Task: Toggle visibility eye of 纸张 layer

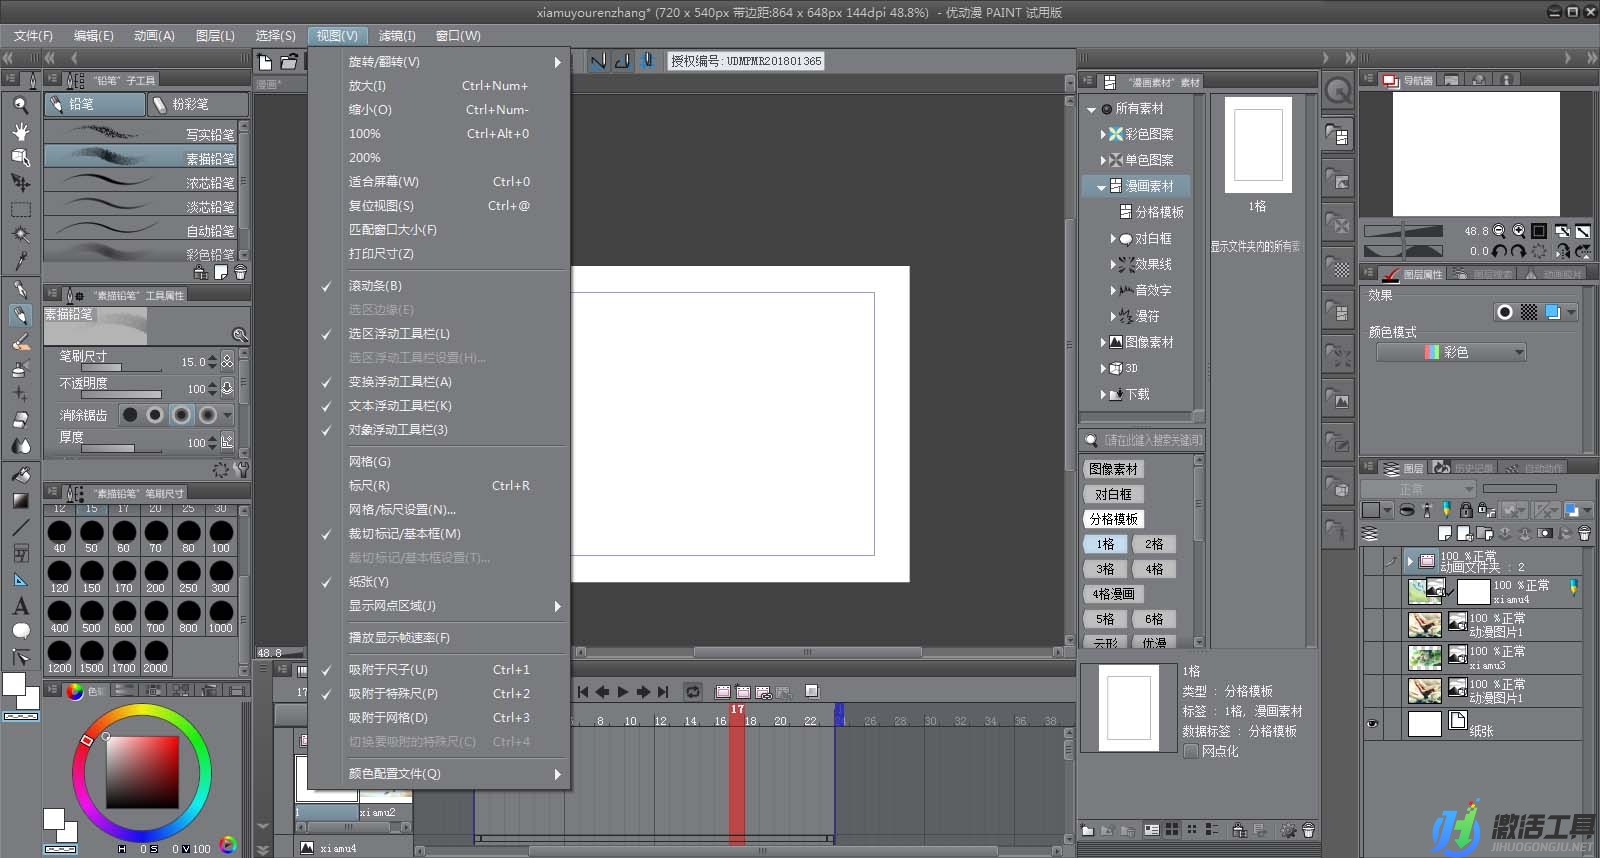Action: click(x=1373, y=723)
